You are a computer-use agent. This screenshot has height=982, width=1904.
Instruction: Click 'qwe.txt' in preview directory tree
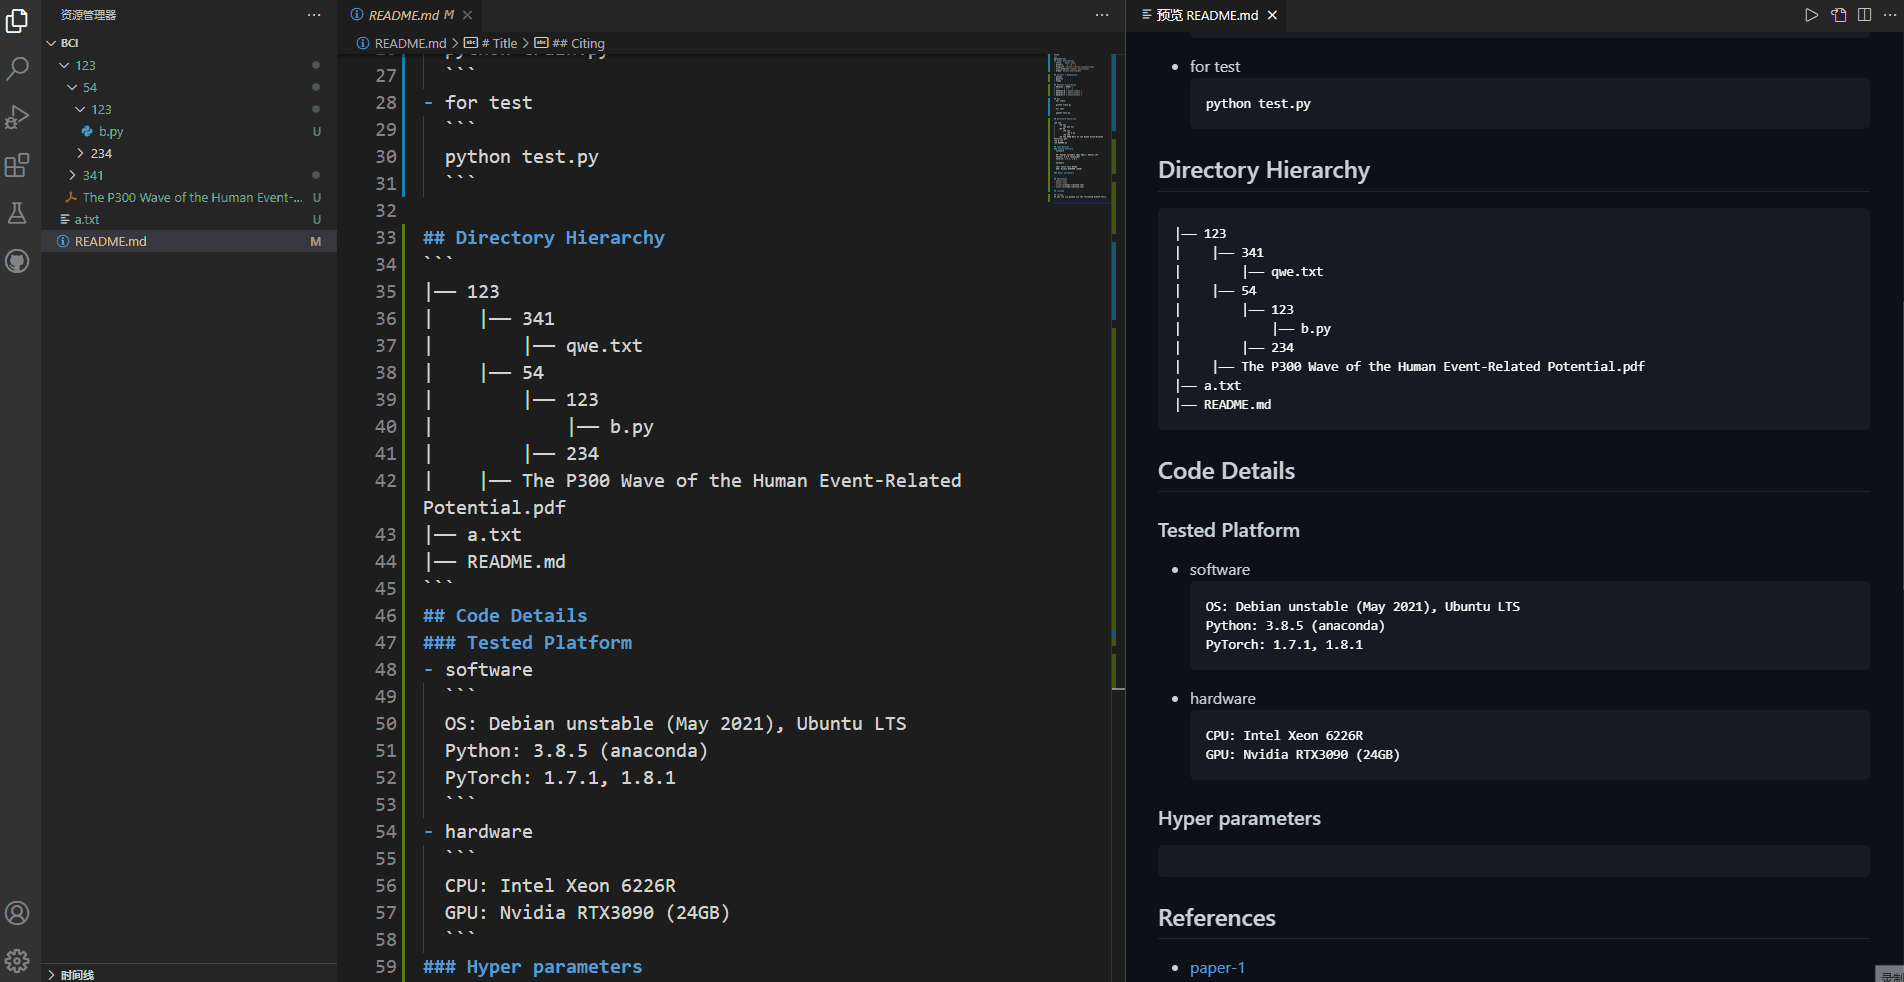(x=1296, y=271)
